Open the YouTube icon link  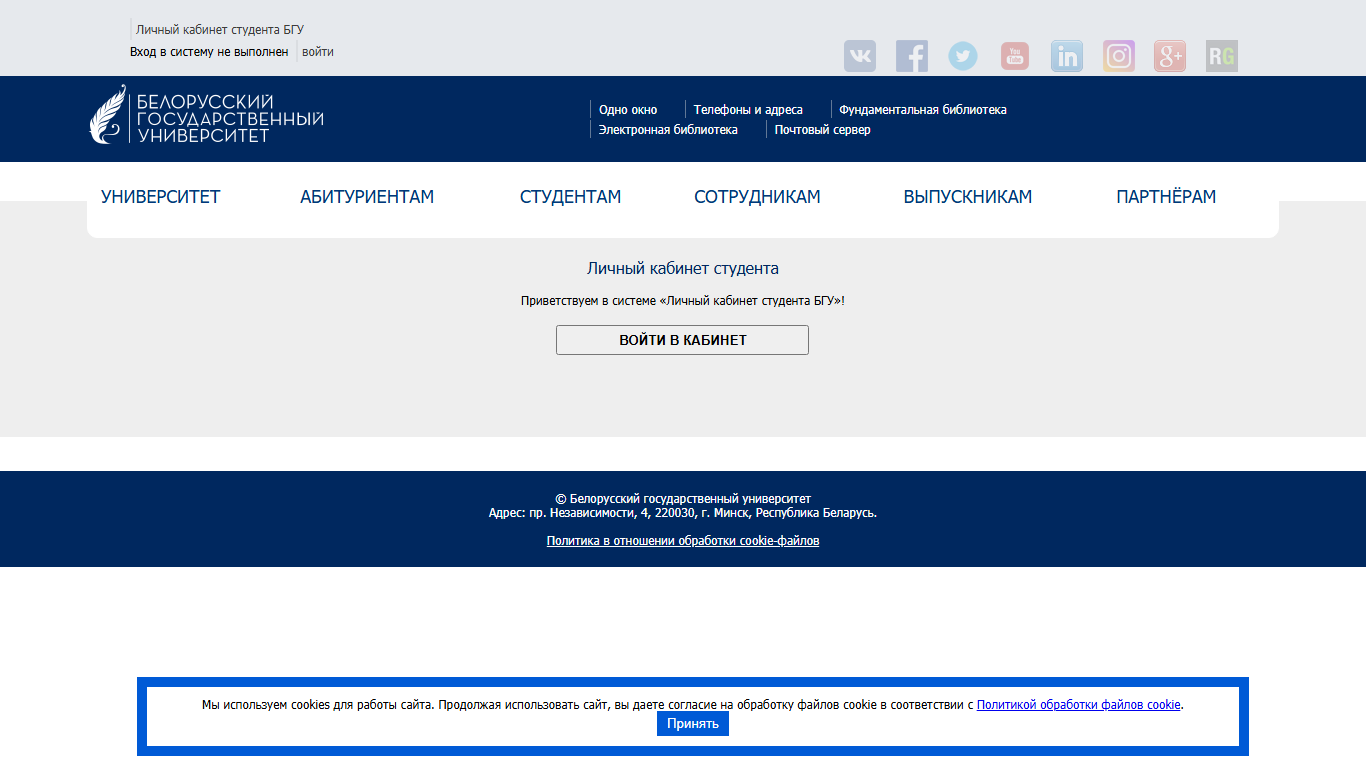(1015, 56)
